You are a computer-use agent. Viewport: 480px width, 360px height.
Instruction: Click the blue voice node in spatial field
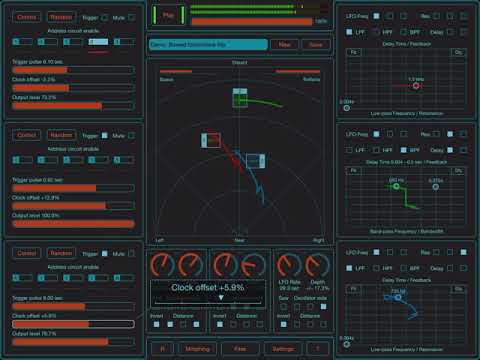[x=256, y=161]
